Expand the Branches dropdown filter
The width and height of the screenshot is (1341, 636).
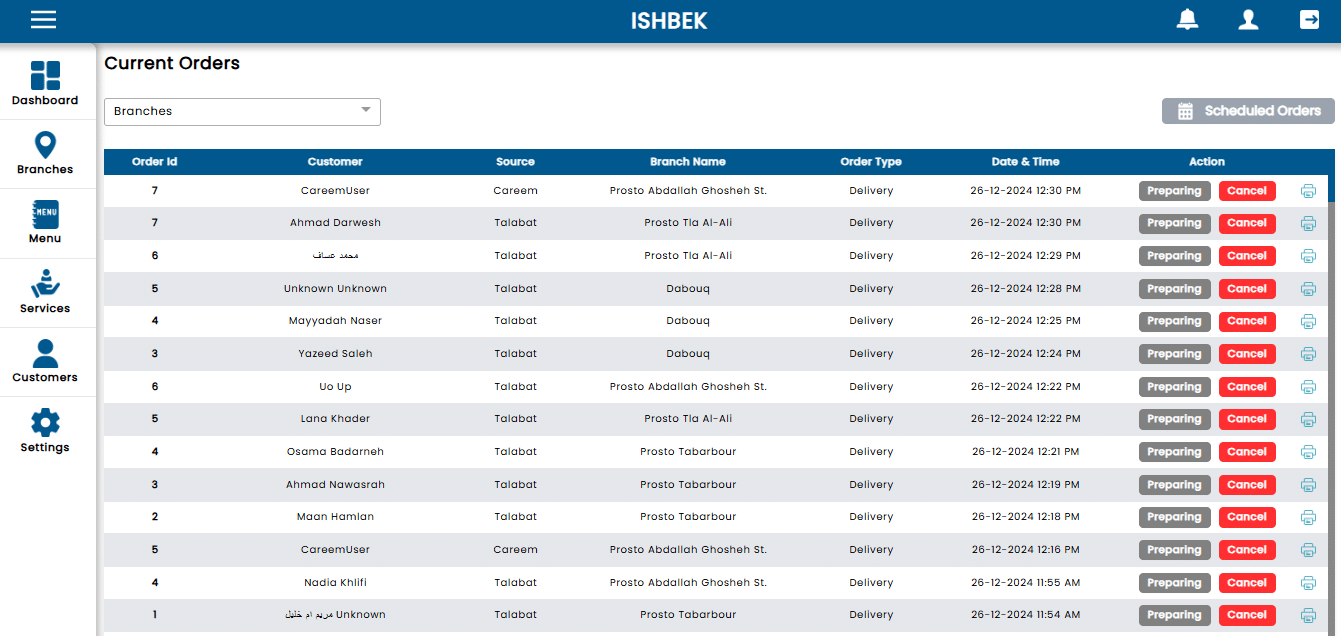pos(242,111)
